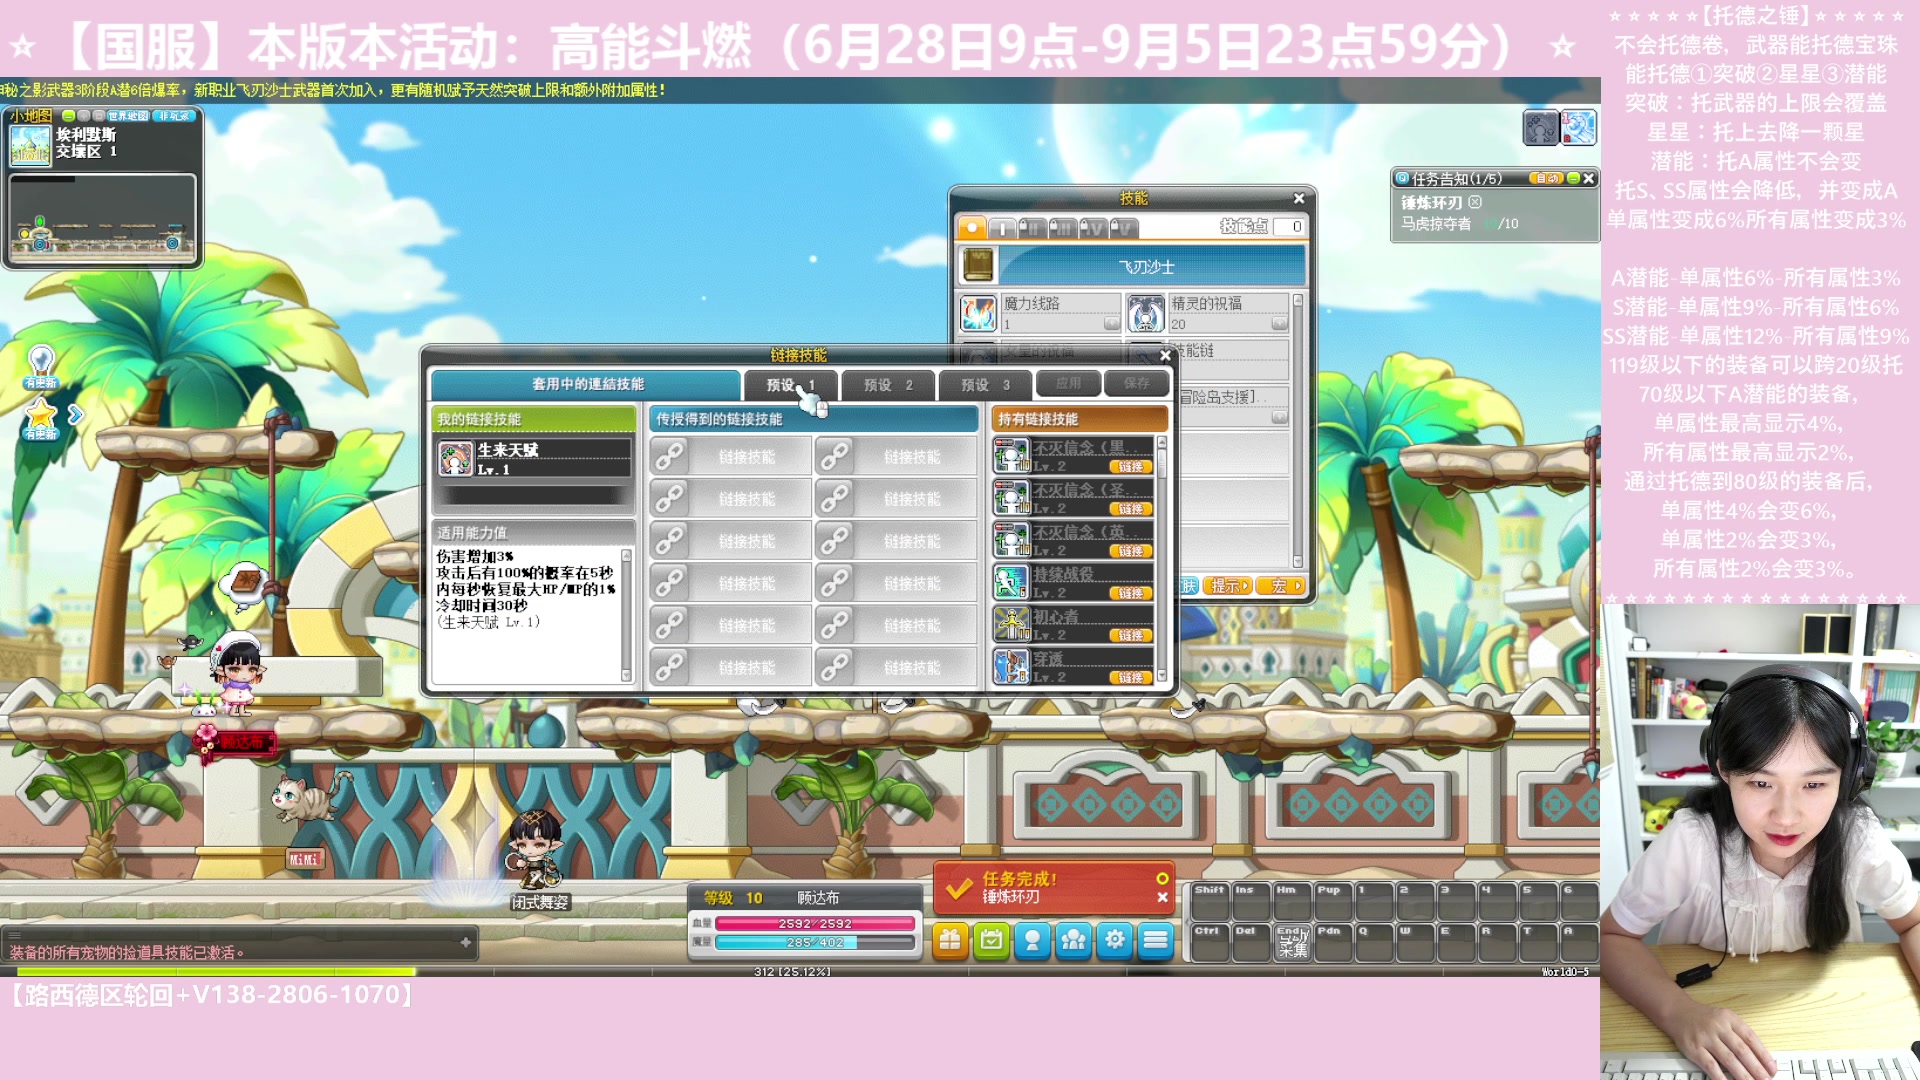The height and width of the screenshot is (1080, 1920).
Task: Switch to 预设 3 preset tab
Action: pos(985,385)
